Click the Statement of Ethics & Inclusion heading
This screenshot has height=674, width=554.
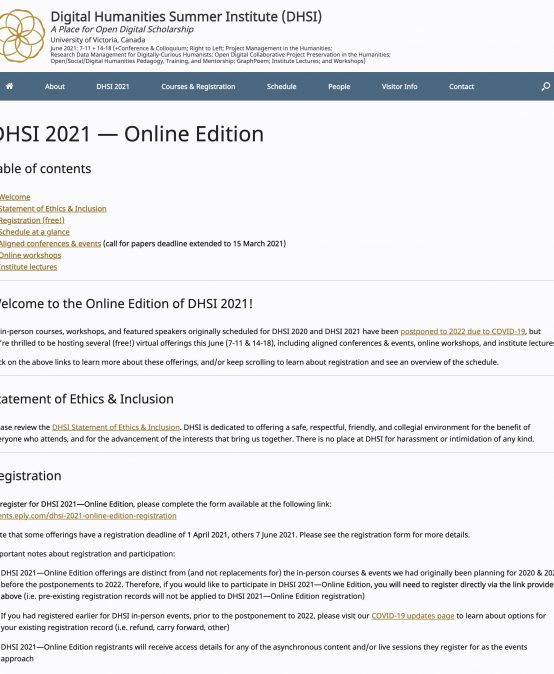pyautogui.click(x=87, y=399)
